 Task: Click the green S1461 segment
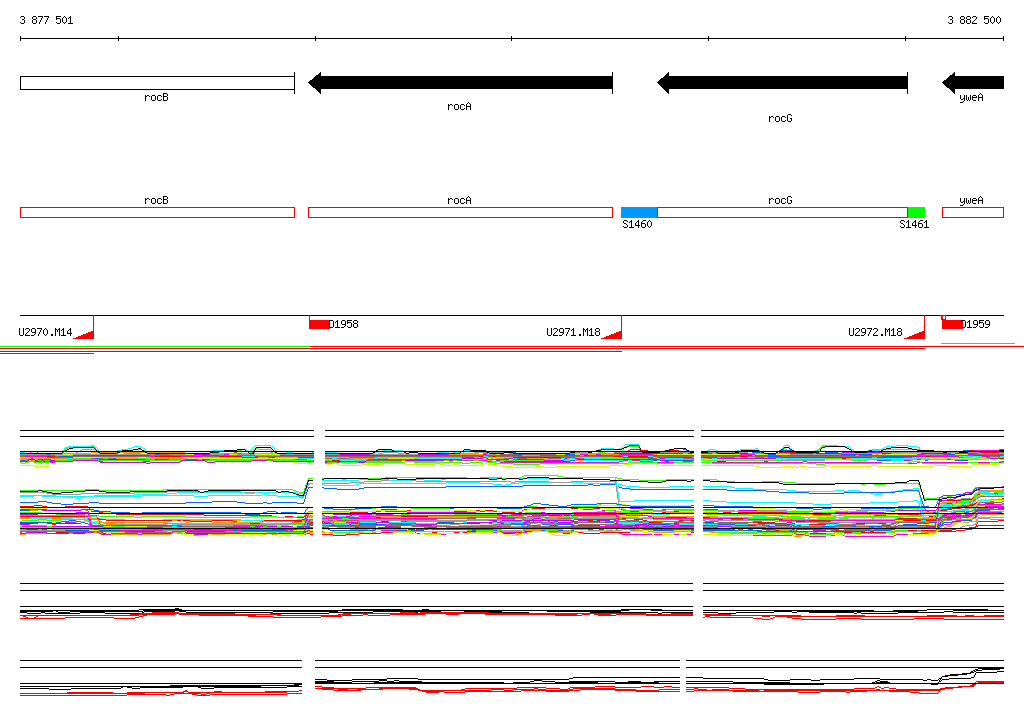pyautogui.click(x=917, y=212)
